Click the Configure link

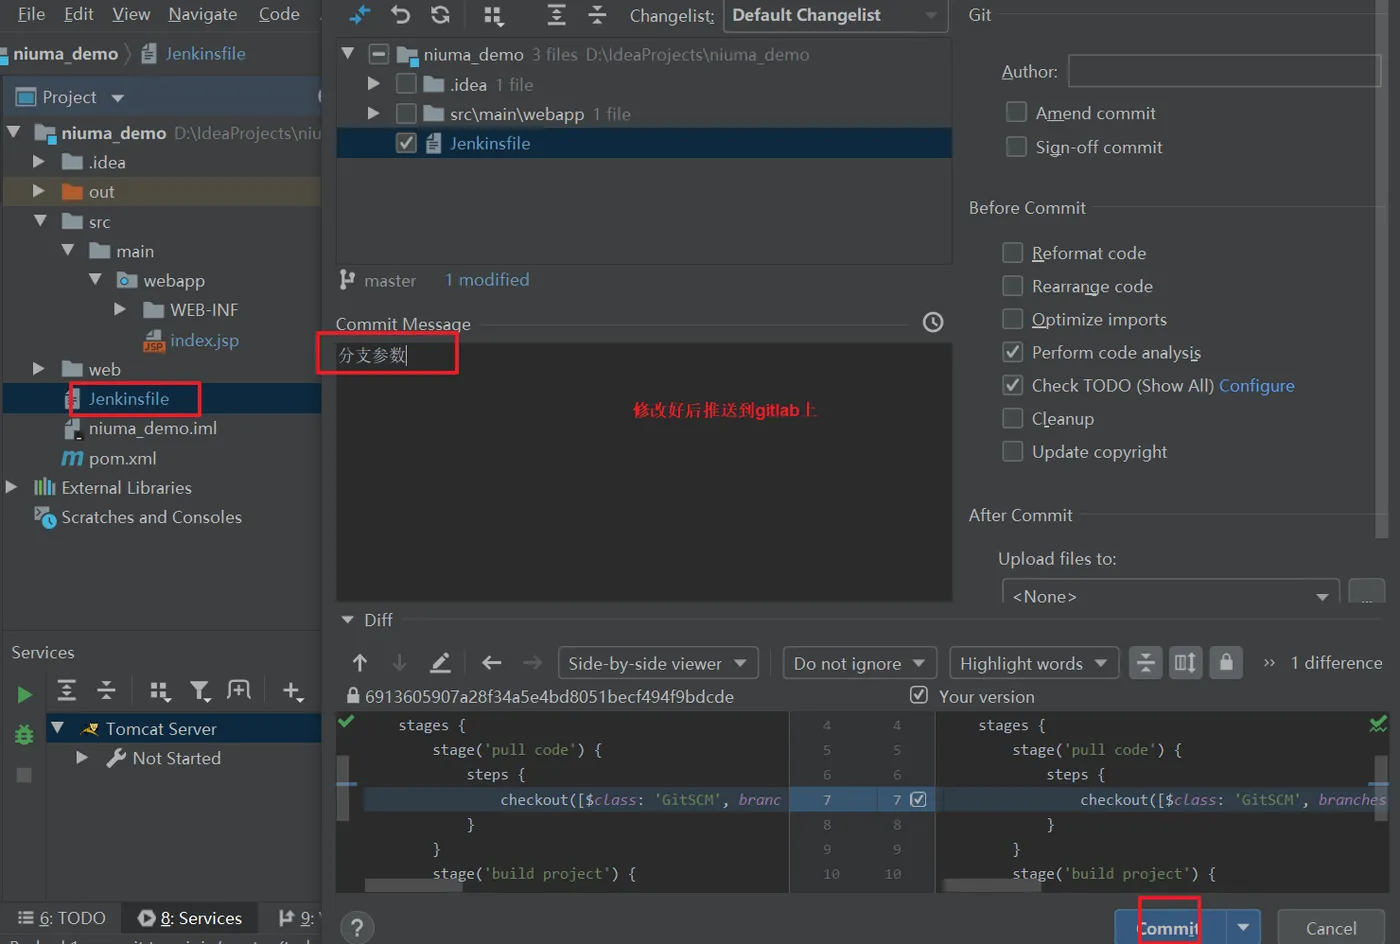click(1256, 386)
